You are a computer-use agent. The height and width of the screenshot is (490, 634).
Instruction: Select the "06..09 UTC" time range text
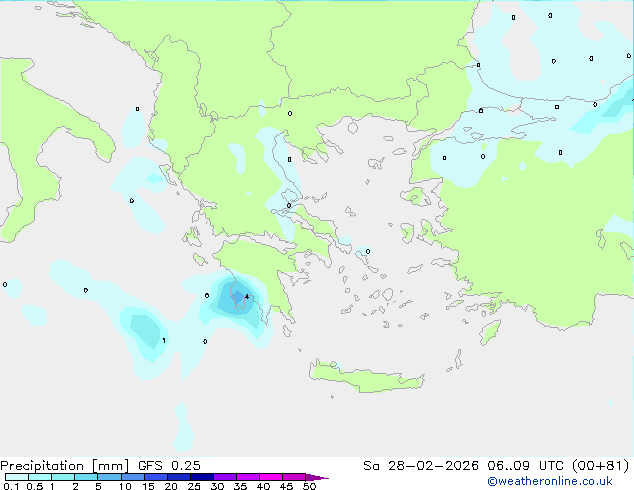pyautogui.click(x=526, y=466)
